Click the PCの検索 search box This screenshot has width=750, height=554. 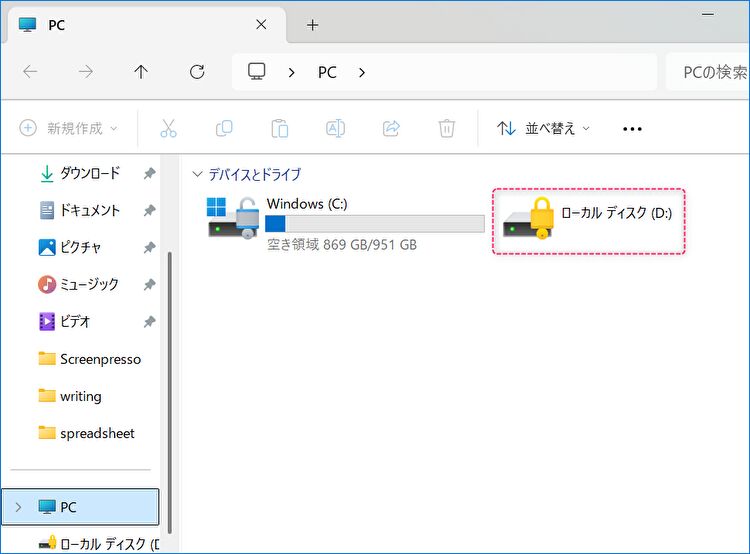(x=705, y=72)
